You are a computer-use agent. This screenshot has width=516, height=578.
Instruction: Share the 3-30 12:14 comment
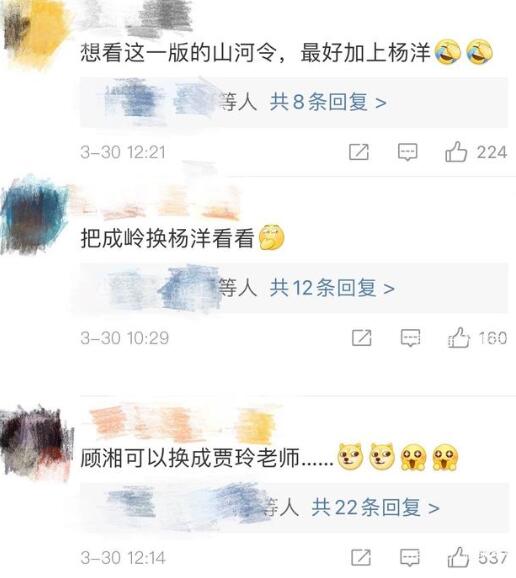pos(361,557)
